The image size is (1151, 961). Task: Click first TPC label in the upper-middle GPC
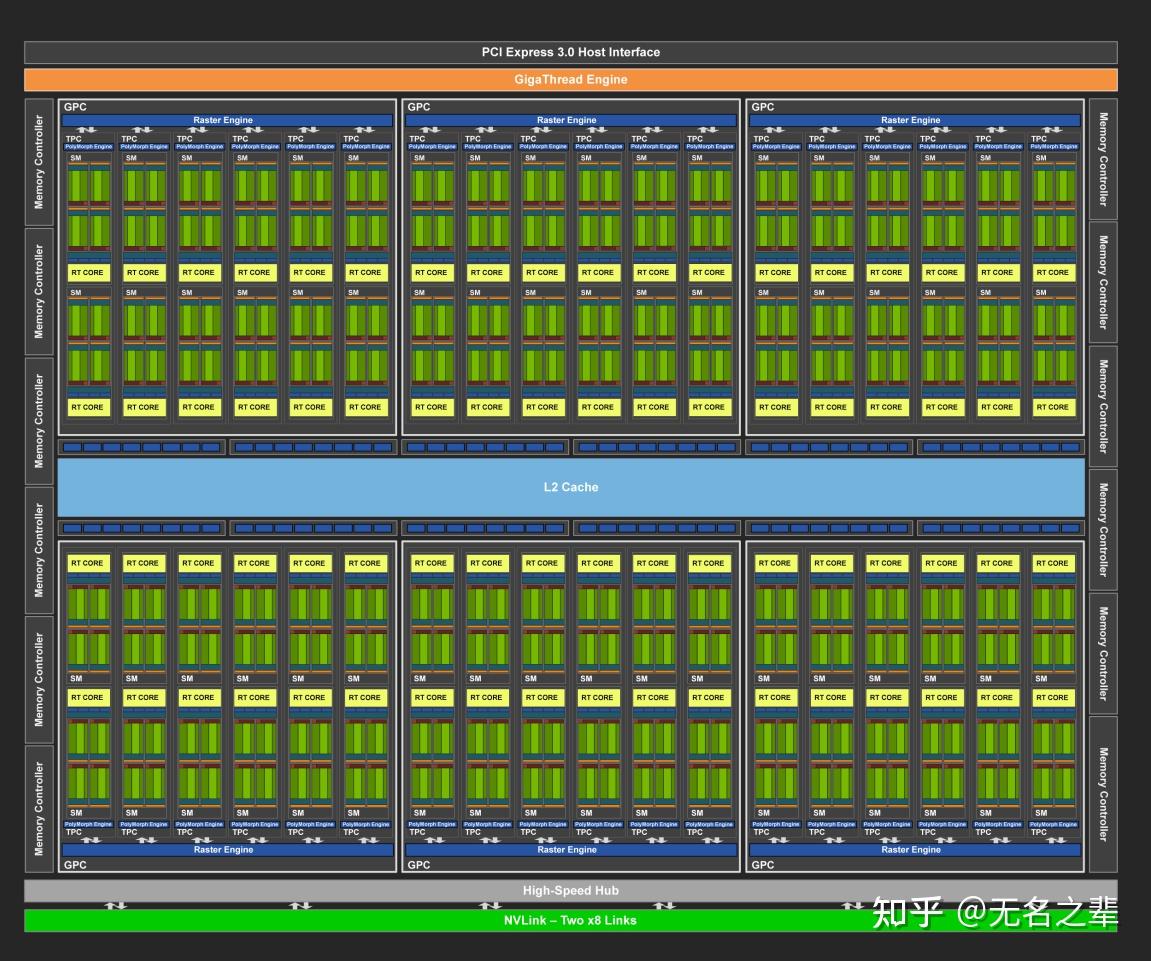pyautogui.click(x=417, y=139)
